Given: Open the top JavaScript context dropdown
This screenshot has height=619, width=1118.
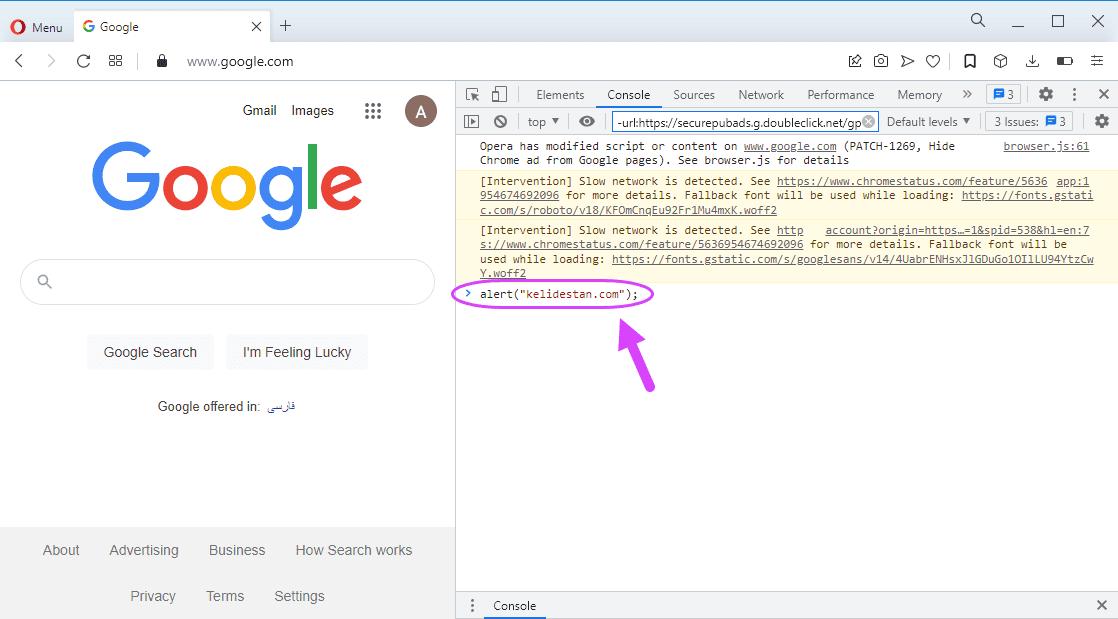Looking at the screenshot, I should [543, 122].
